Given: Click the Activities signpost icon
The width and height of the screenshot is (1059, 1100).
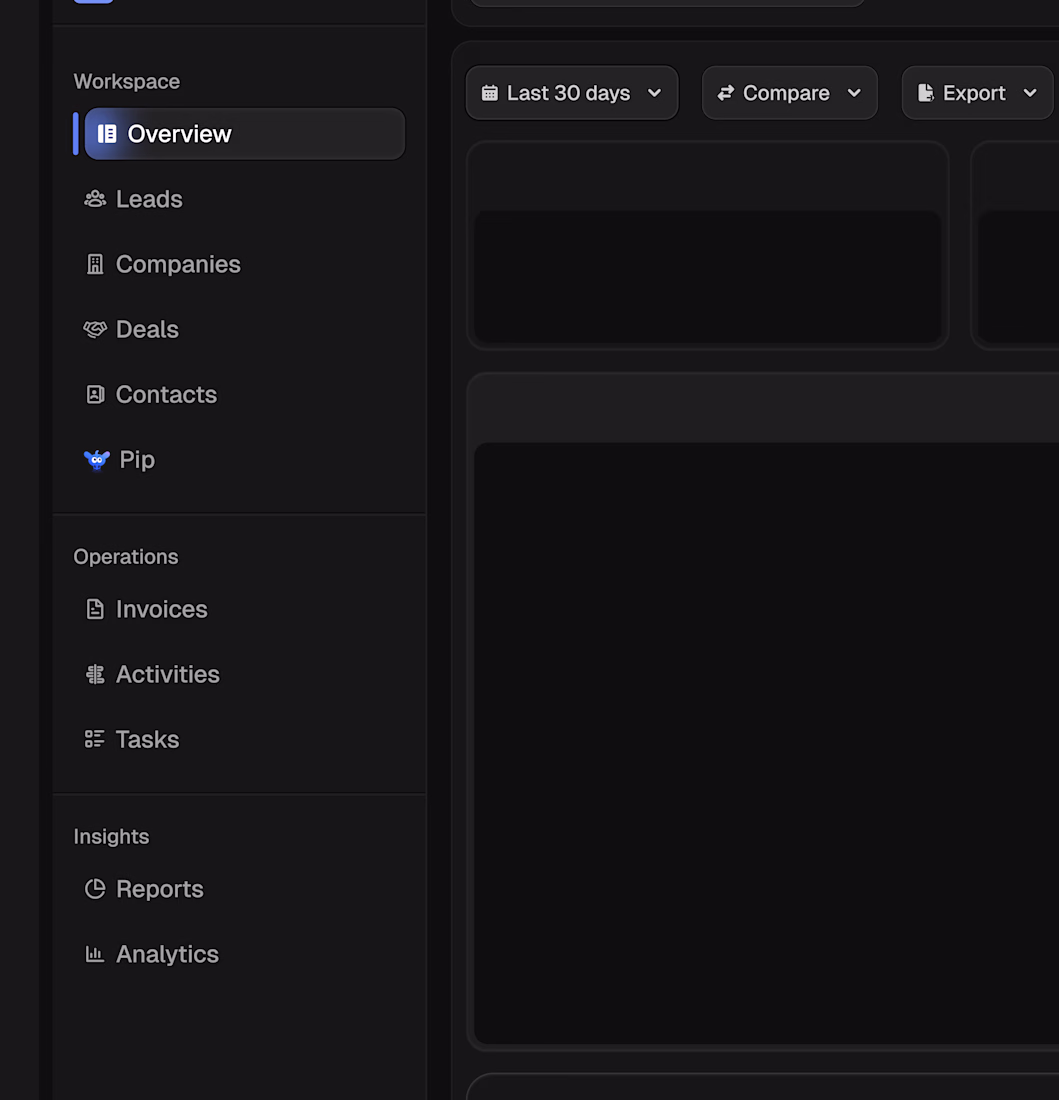Looking at the screenshot, I should coord(95,674).
